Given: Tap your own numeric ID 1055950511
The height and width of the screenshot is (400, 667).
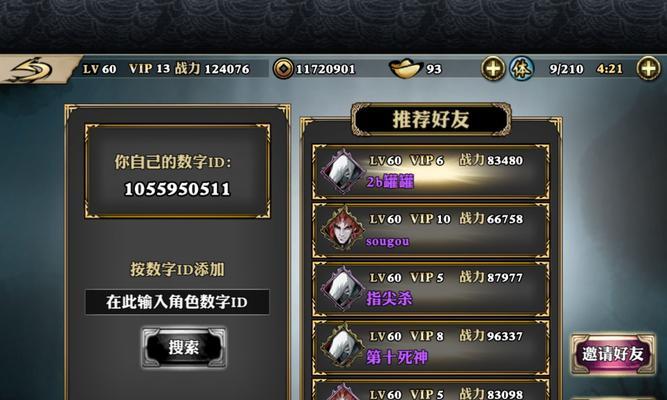Looking at the screenshot, I should tap(177, 189).
